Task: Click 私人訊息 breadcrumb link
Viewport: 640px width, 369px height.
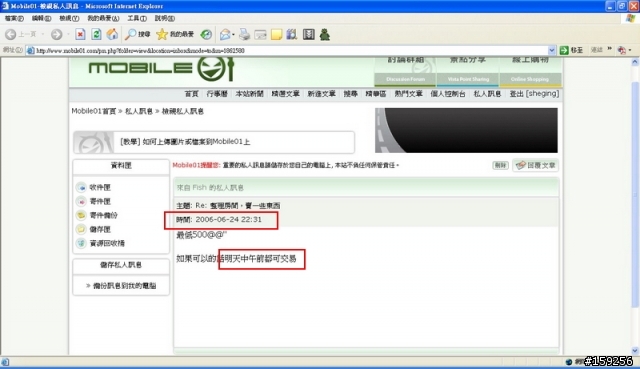Action: pyautogui.click(x=139, y=111)
